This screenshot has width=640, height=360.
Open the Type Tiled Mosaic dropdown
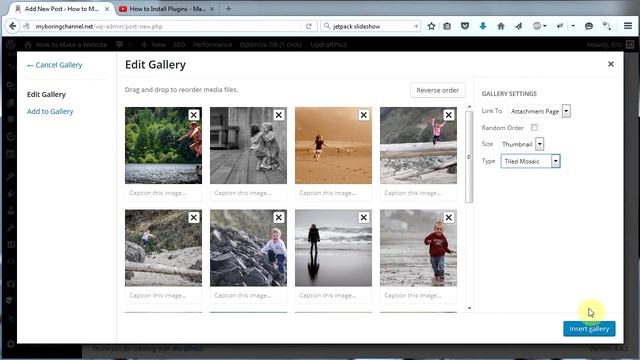point(531,161)
